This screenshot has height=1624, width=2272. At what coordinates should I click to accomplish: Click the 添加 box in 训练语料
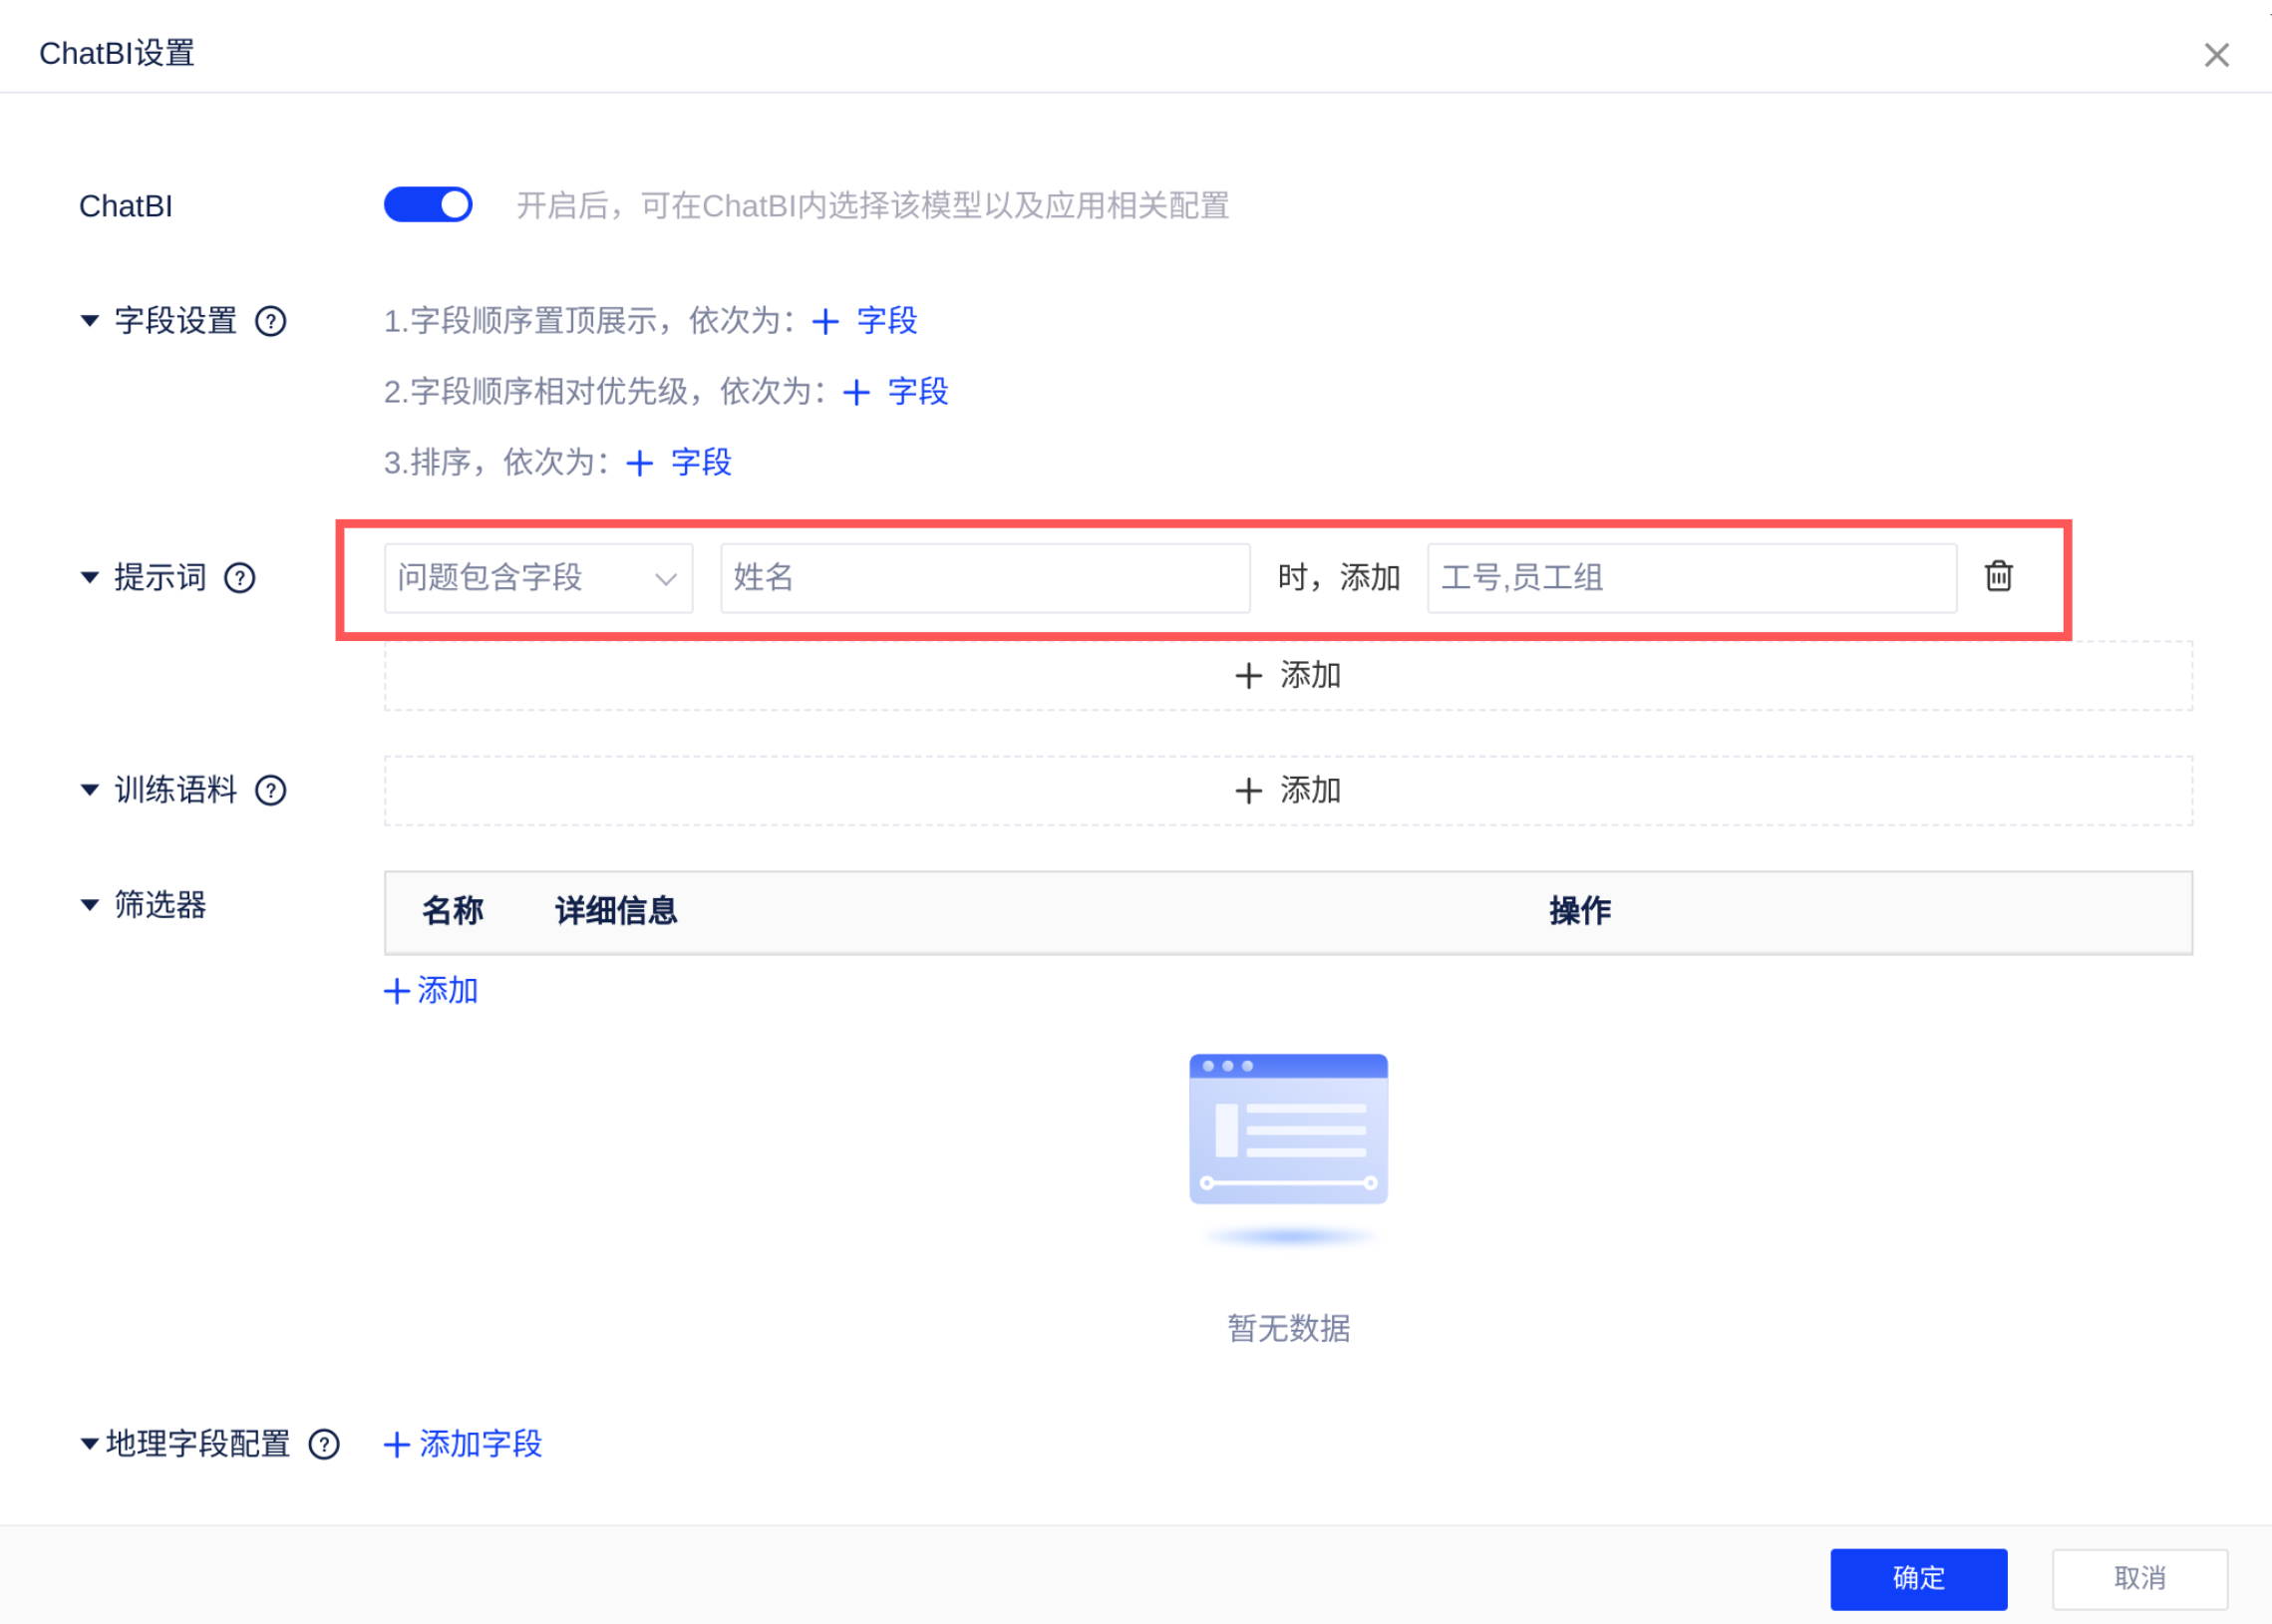[1287, 790]
